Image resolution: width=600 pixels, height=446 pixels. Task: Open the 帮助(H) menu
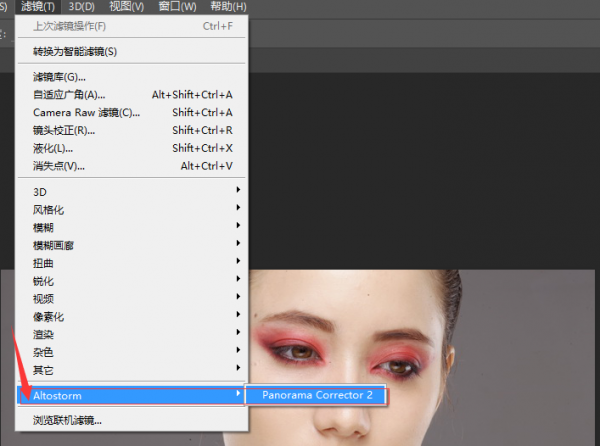tap(228, 7)
